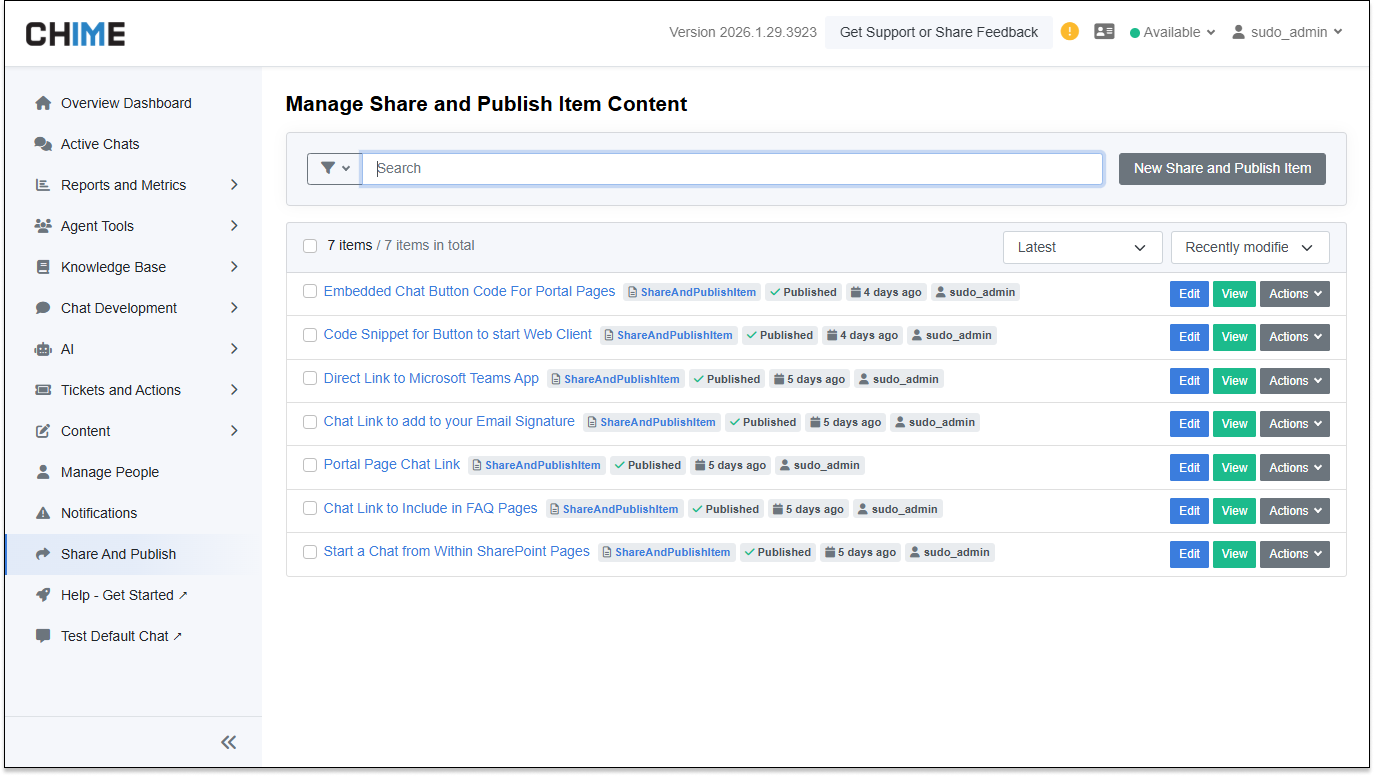Click the Notifications warning triangle icon

point(43,513)
